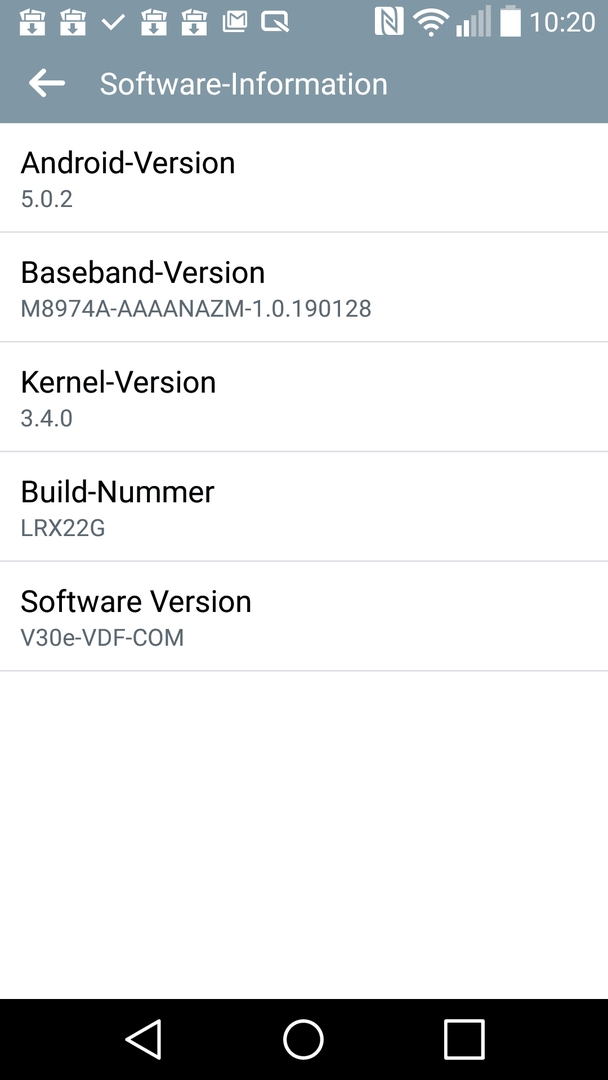
Task: Tap the checkmark notification icon
Action: point(113,22)
